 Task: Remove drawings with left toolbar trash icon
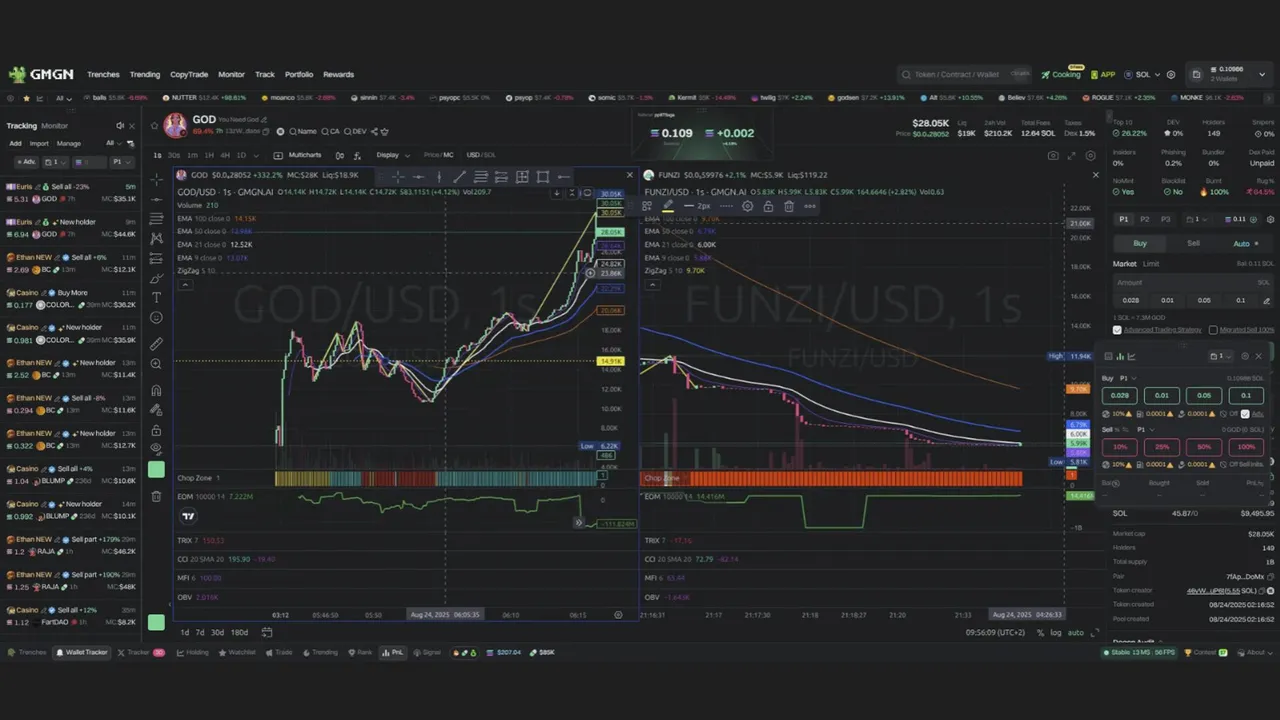click(156, 496)
